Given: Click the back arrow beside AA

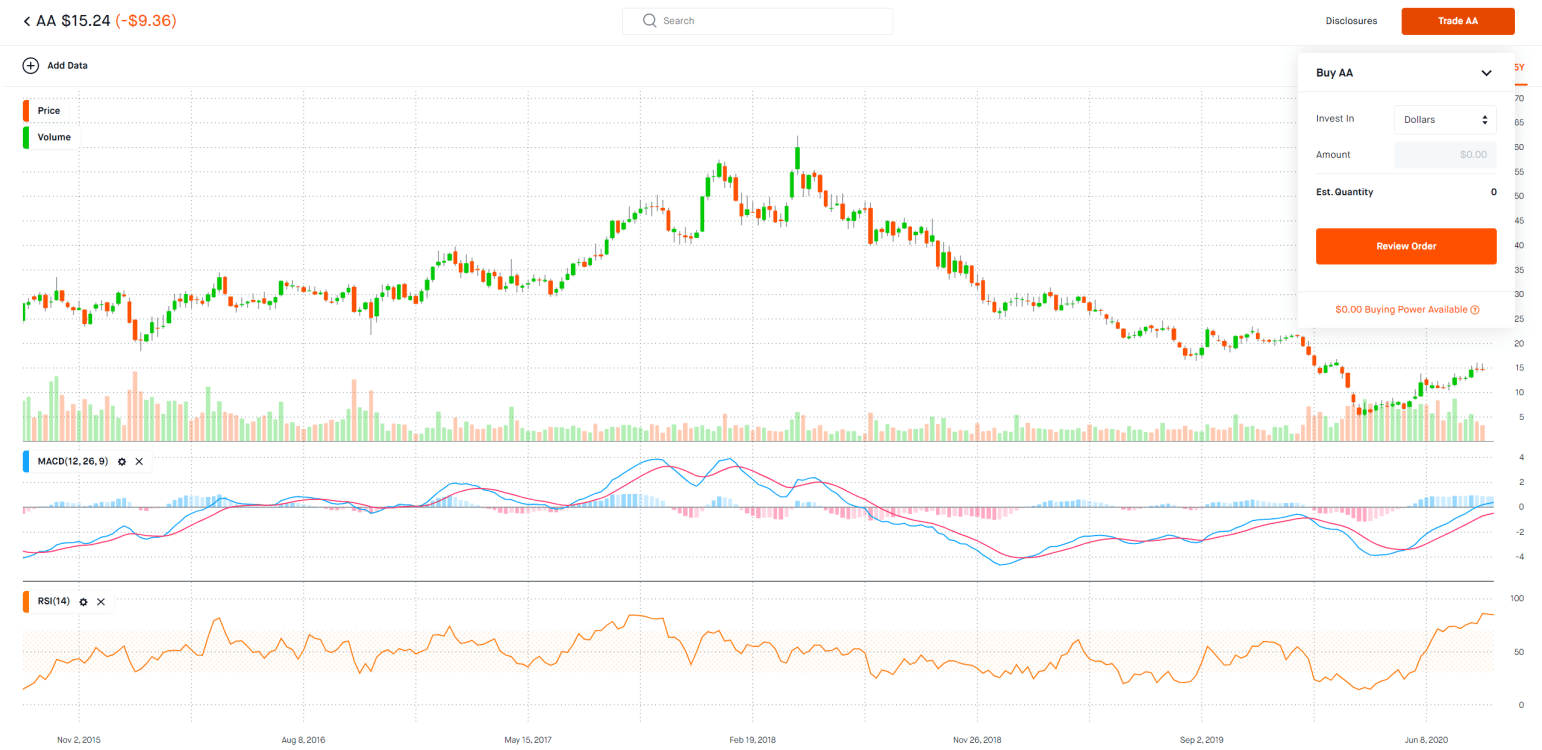Looking at the screenshot, I should click(27, 21).
